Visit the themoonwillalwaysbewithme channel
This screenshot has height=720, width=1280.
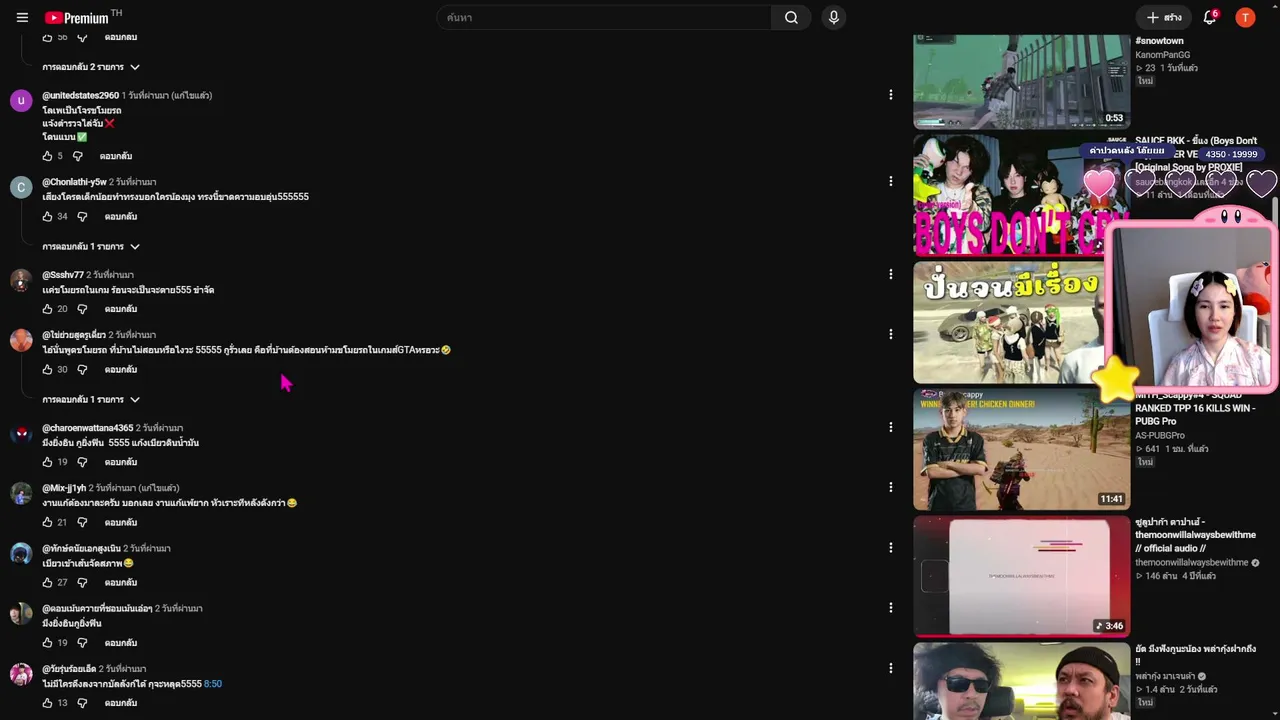point(1192,563)
